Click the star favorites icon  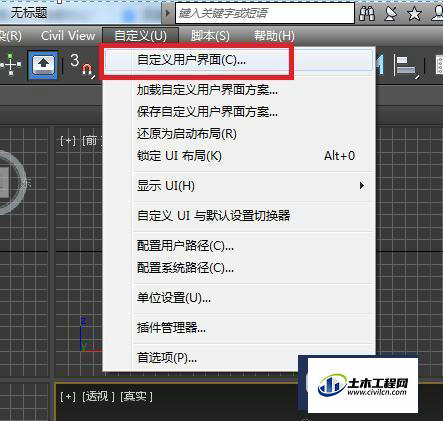(x=414, y=14)
